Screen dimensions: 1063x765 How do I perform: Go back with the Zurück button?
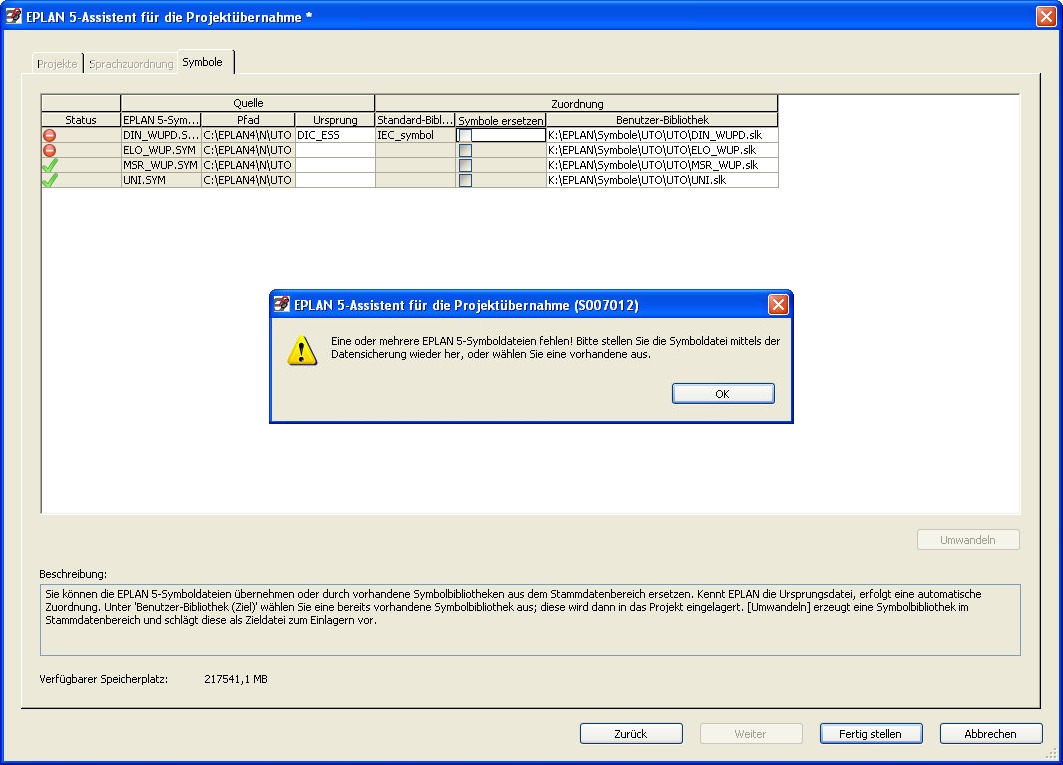pos(630,734)
